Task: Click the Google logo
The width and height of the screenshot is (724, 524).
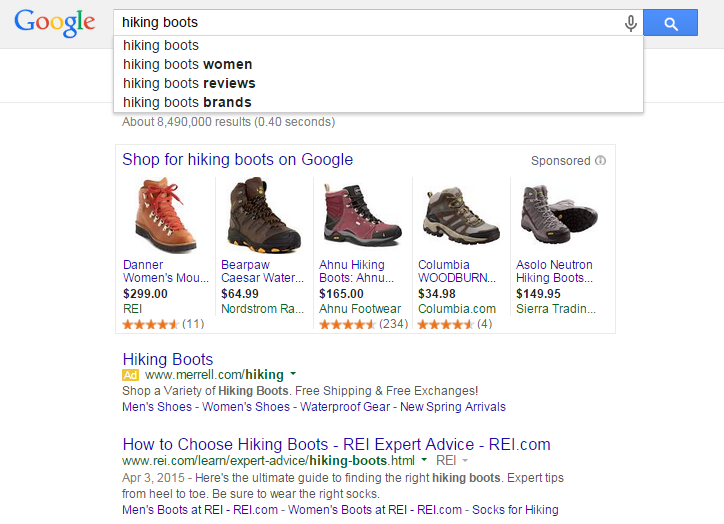Action: point(55,22)
